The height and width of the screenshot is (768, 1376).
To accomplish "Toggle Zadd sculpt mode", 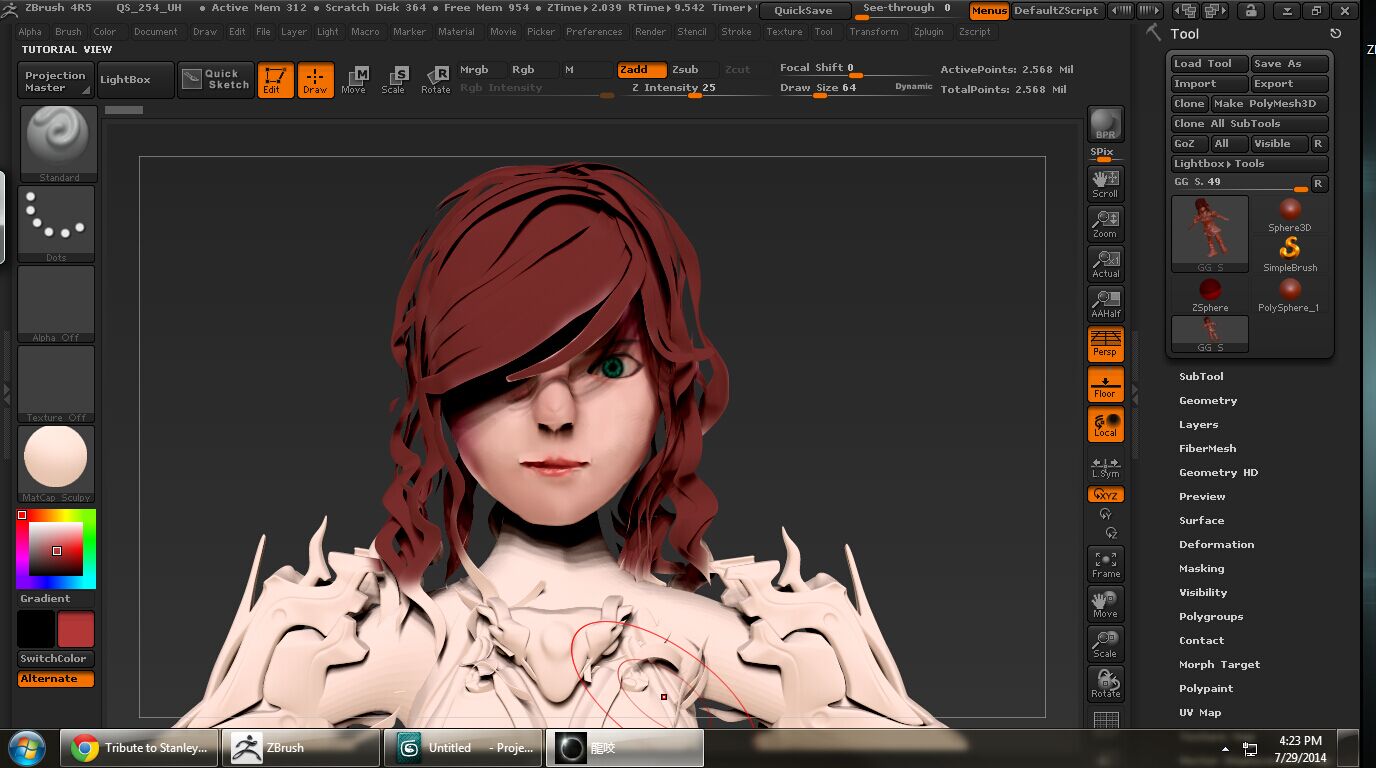I will 641,70.
